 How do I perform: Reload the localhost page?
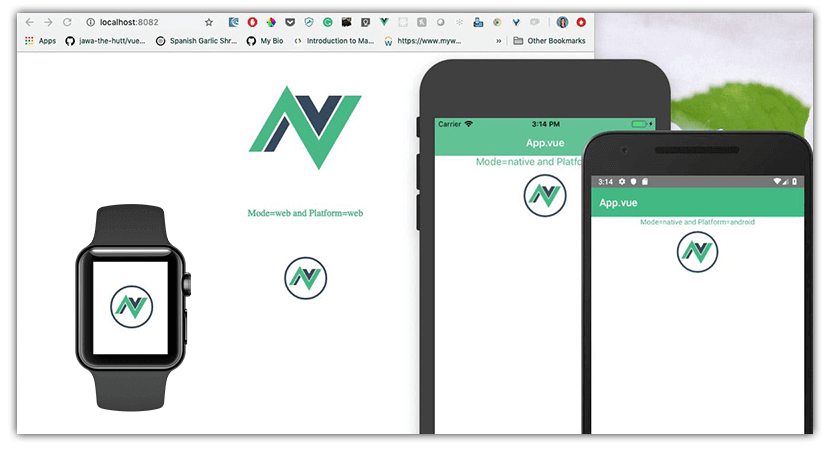(x=67, y=21)
